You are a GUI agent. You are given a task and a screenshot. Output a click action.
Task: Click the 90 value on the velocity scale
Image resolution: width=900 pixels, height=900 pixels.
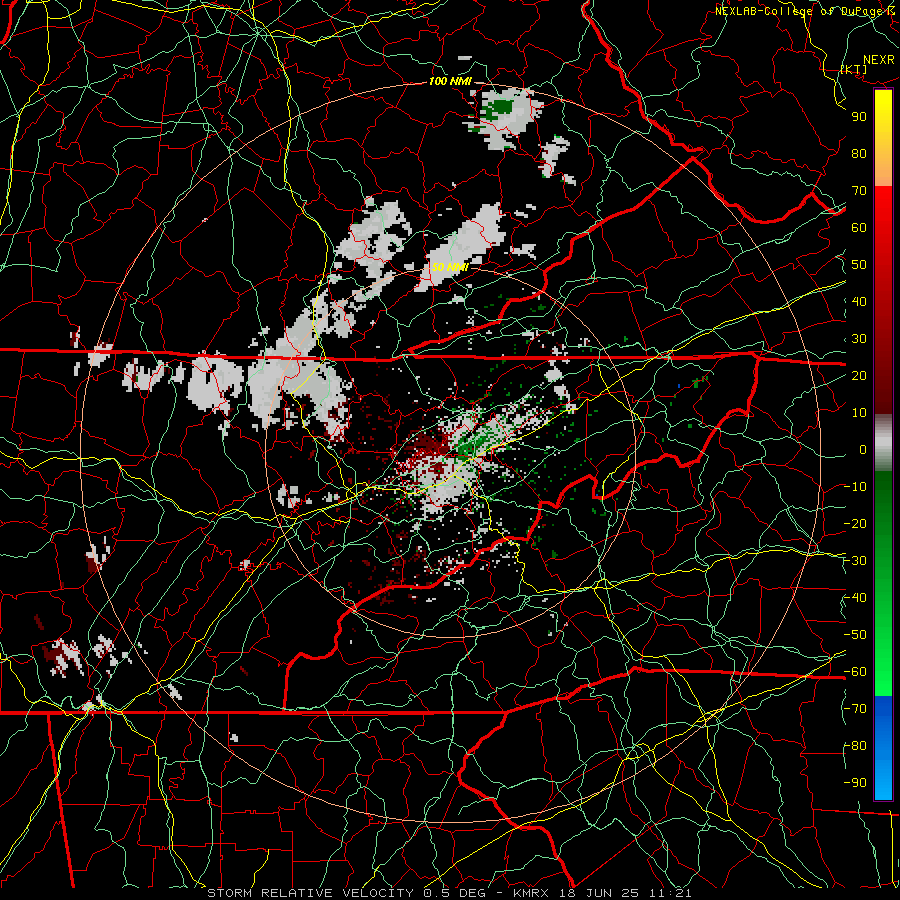pyautogui.click(x=859, y=117)
